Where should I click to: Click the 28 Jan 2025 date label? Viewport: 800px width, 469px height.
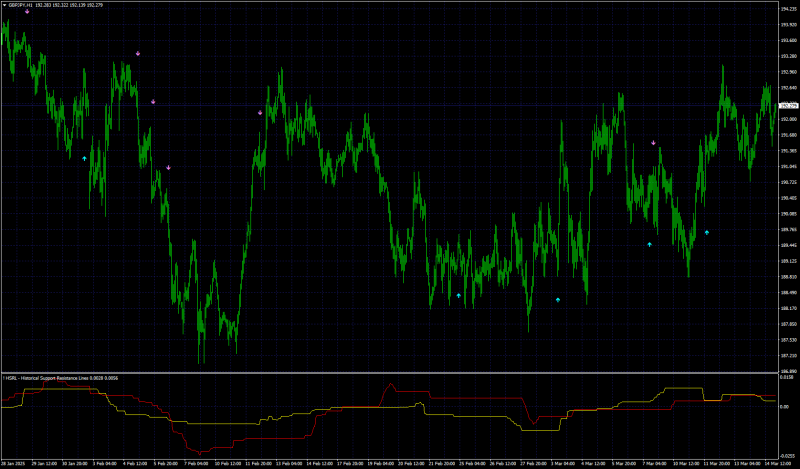coord(13,464)
